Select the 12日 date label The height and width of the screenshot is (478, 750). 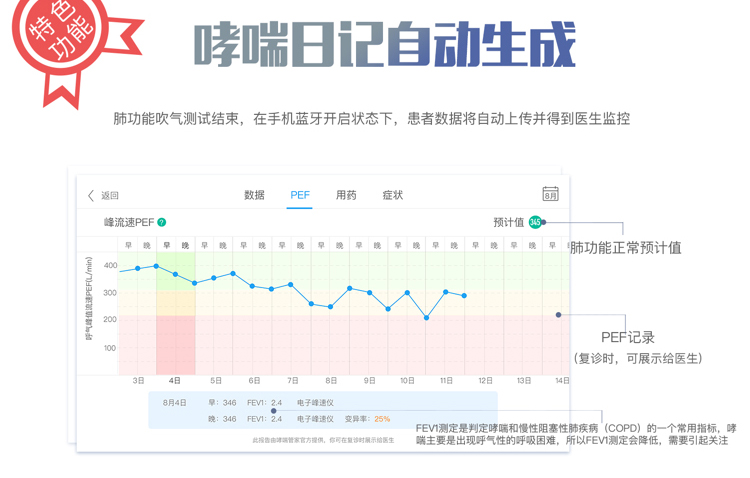tap(485, 380)
